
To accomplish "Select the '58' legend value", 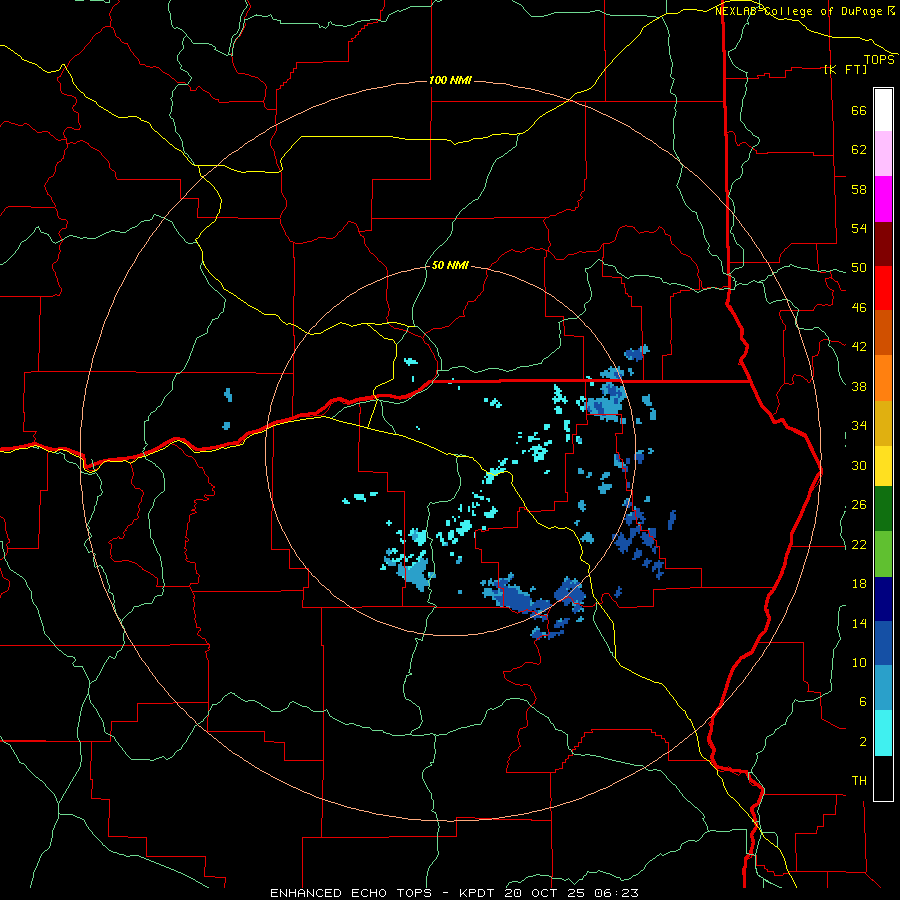I will [859, 189].
